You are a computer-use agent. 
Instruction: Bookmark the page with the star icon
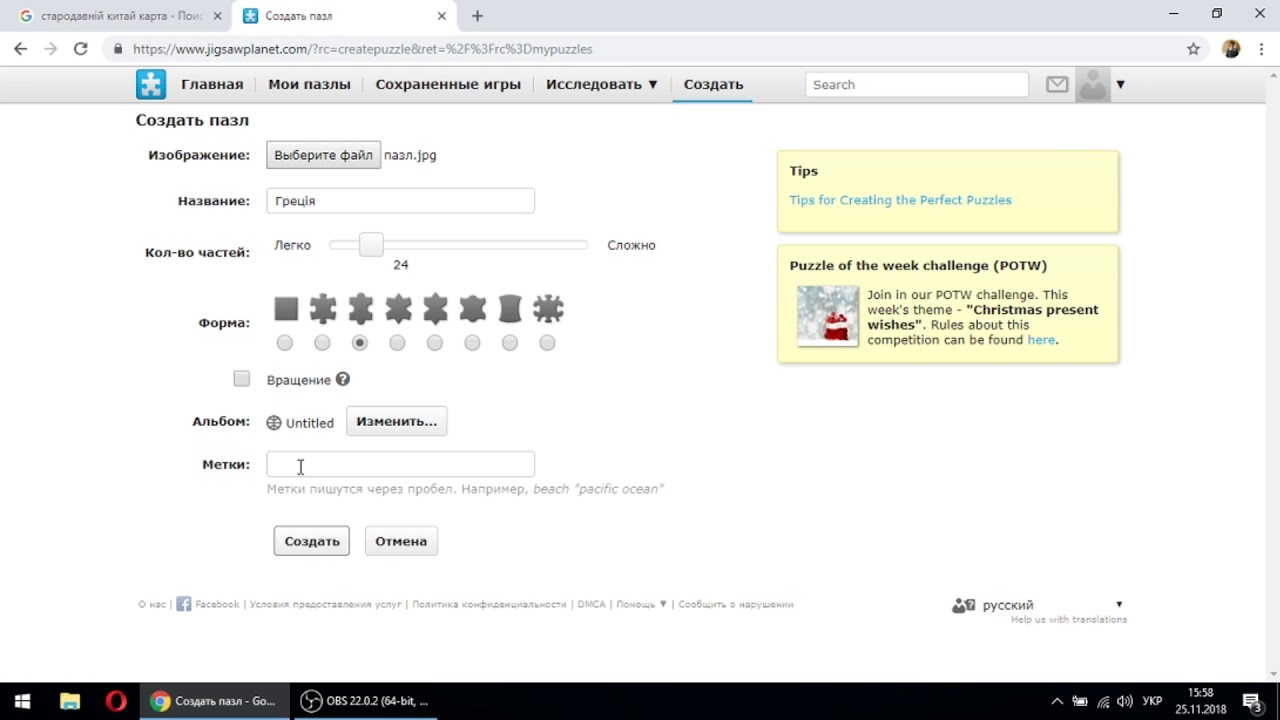coord(1193,48)
